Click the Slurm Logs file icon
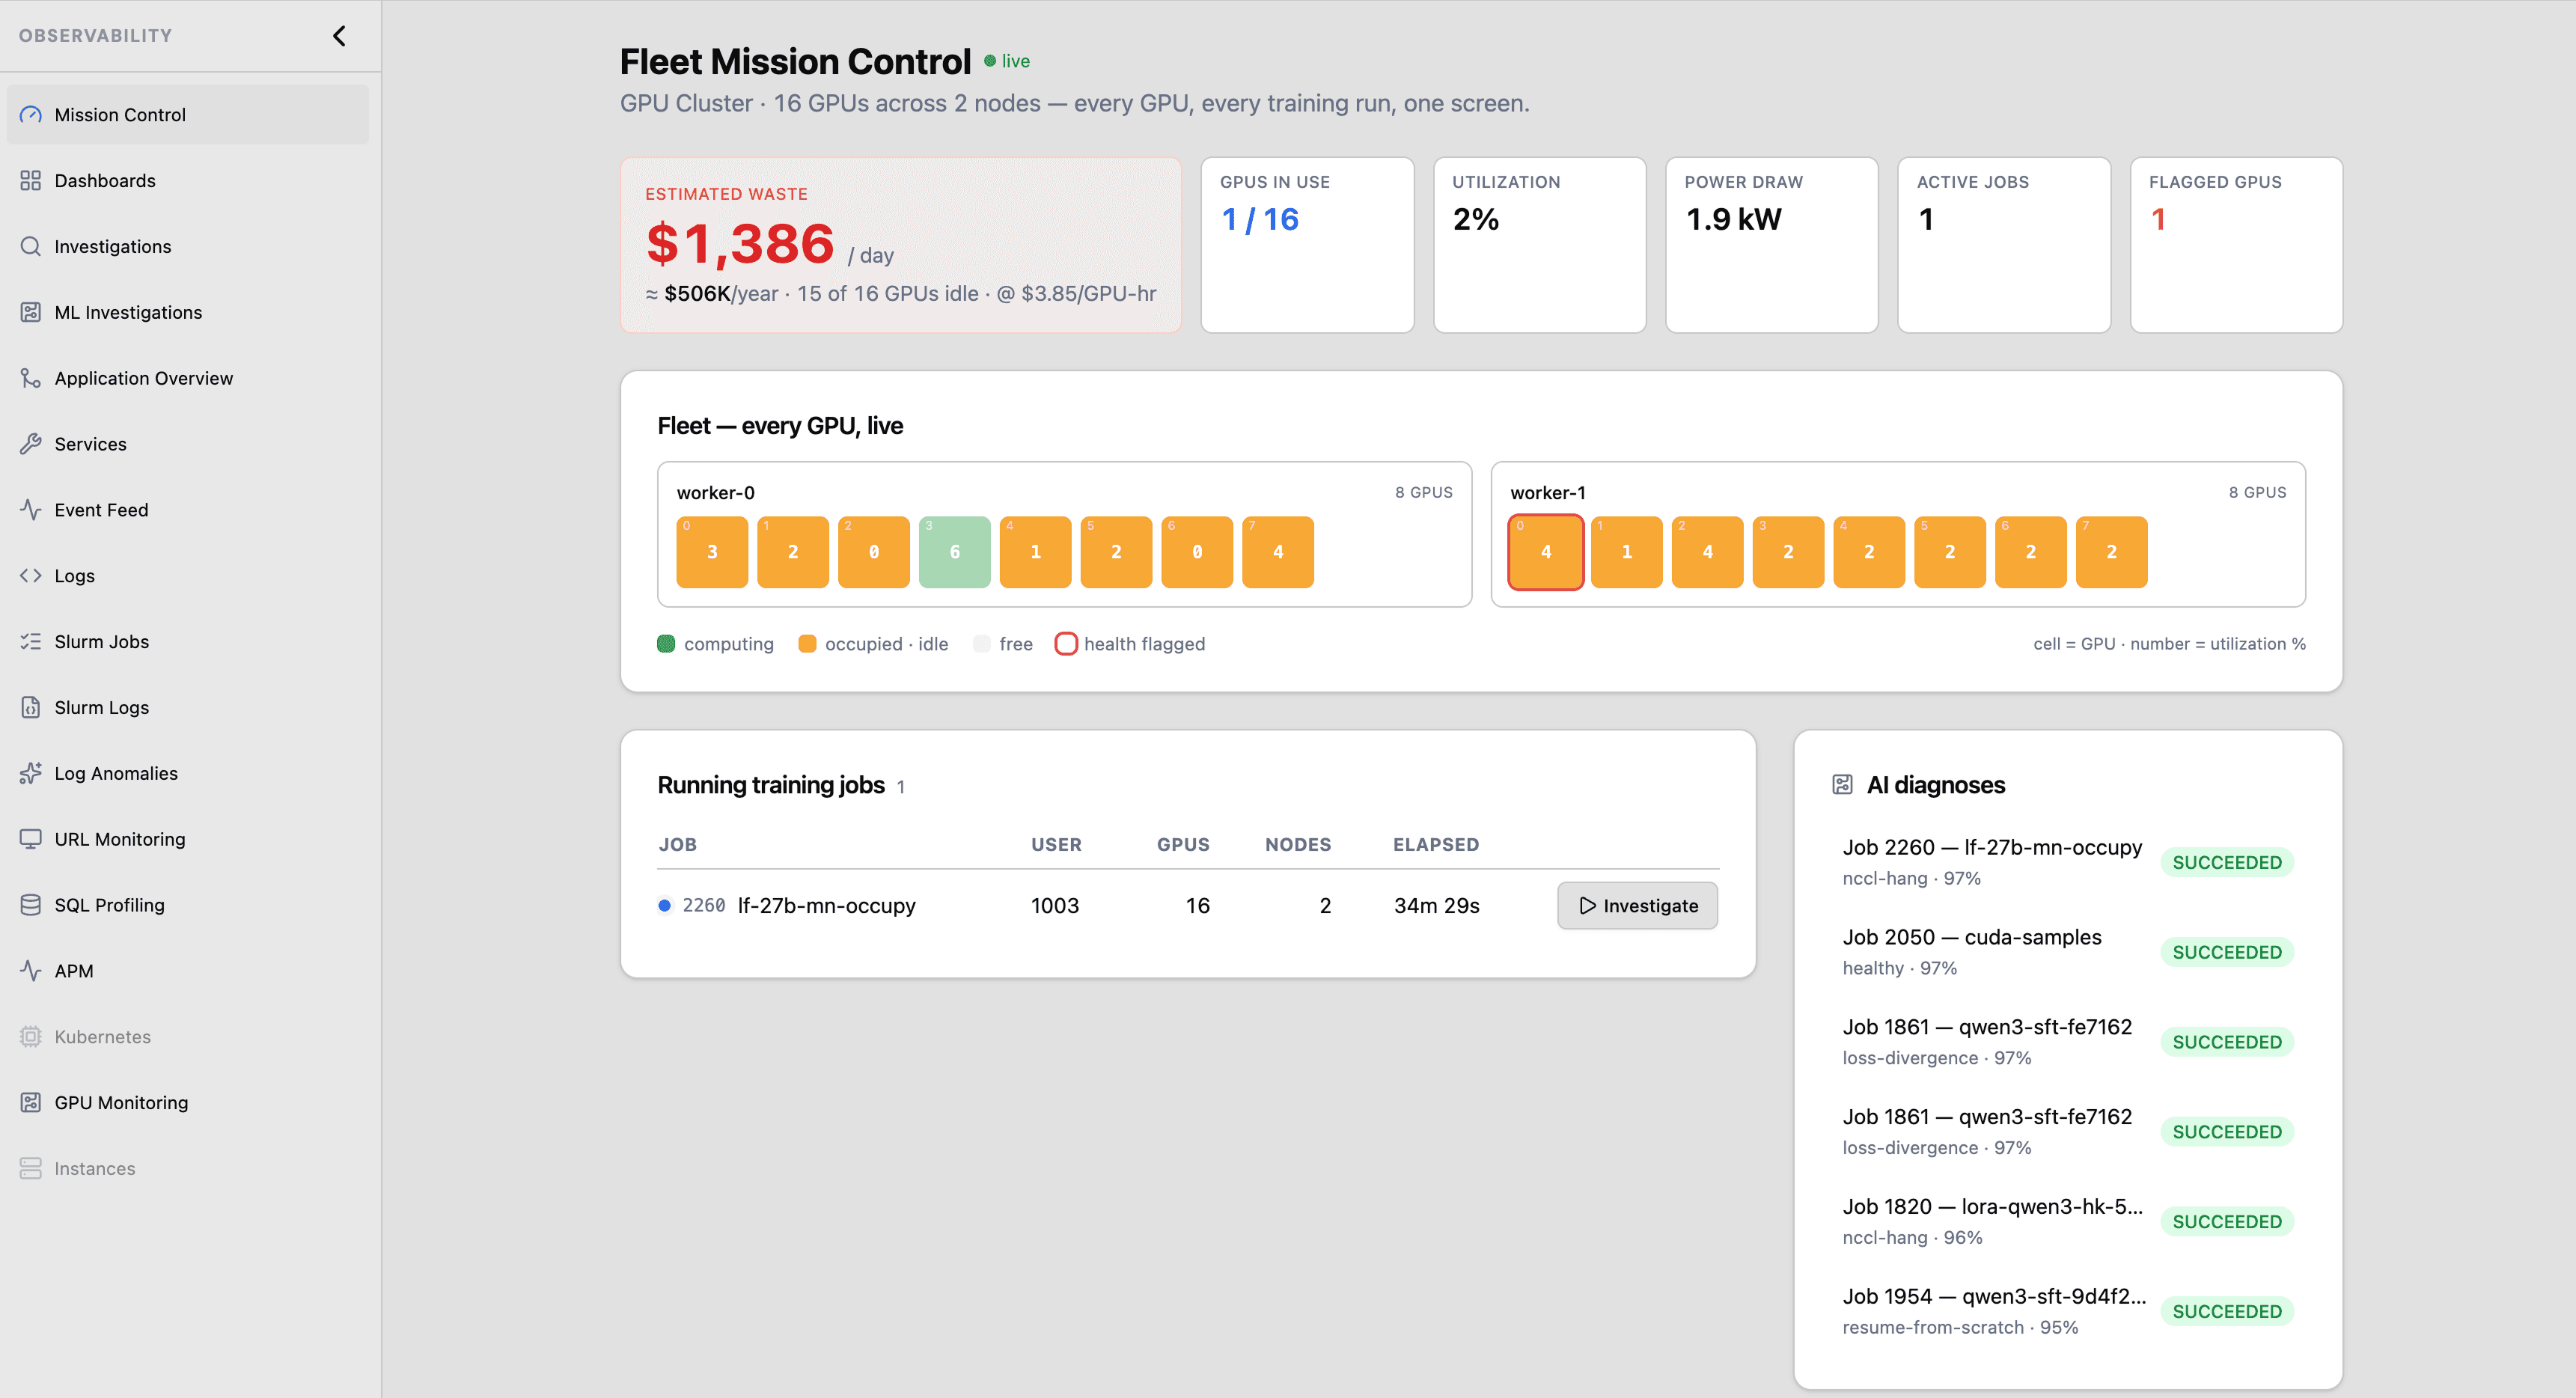Viewport: 2576px width, 1398px height. (x=31, y=707)
